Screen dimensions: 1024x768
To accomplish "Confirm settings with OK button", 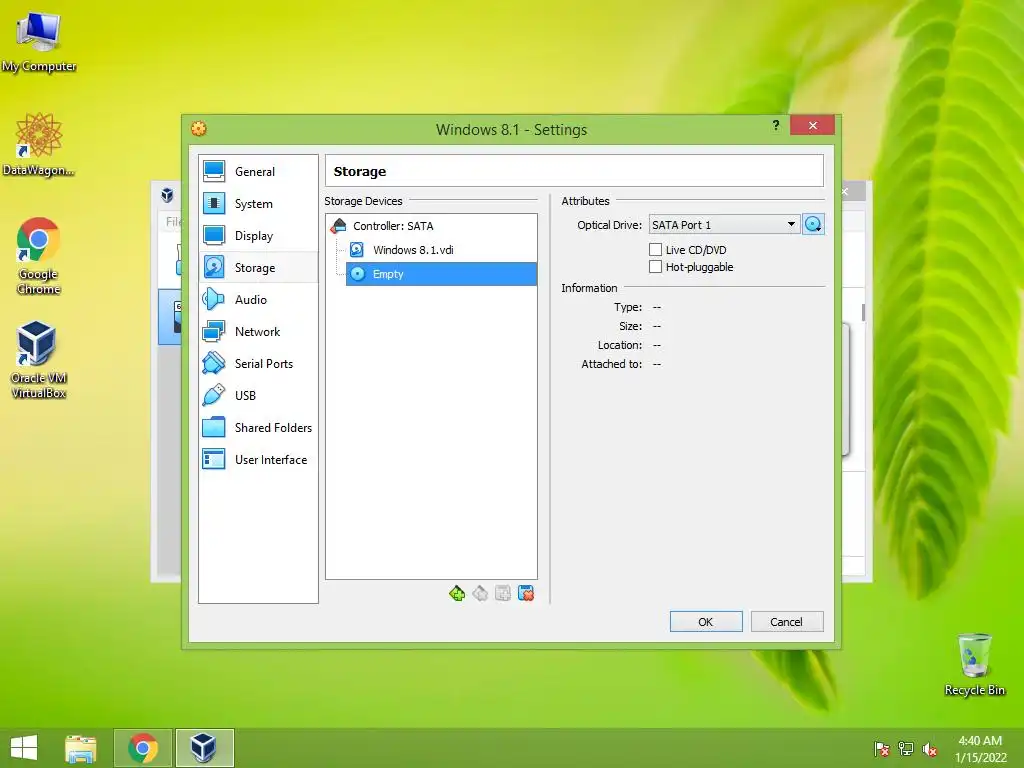I will click(x=706, y=621).
